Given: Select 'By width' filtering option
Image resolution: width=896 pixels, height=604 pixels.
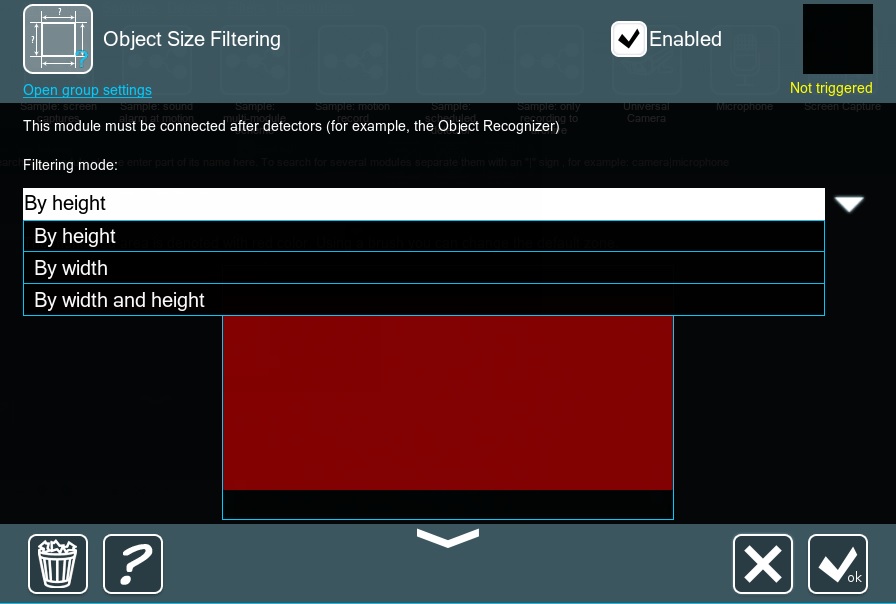Looking at the screenshot, I should tap(423, 268).
